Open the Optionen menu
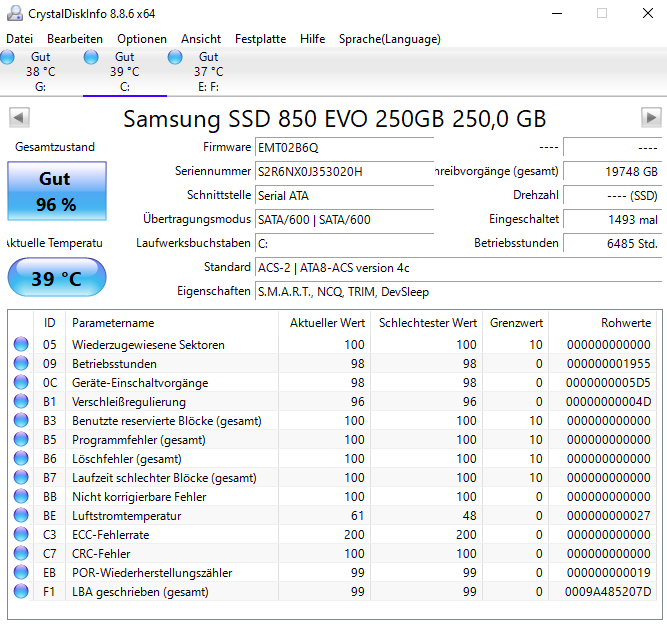667x626 pixels. coord(142,39)
